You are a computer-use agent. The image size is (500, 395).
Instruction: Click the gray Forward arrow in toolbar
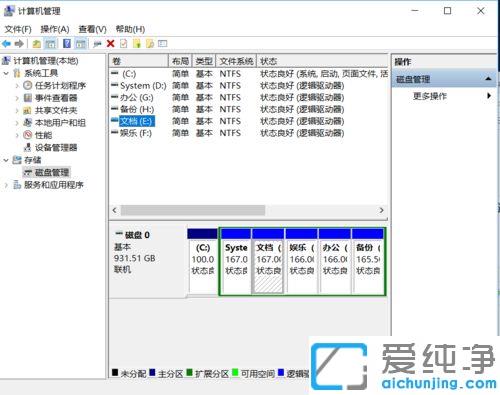pos(19,44)
